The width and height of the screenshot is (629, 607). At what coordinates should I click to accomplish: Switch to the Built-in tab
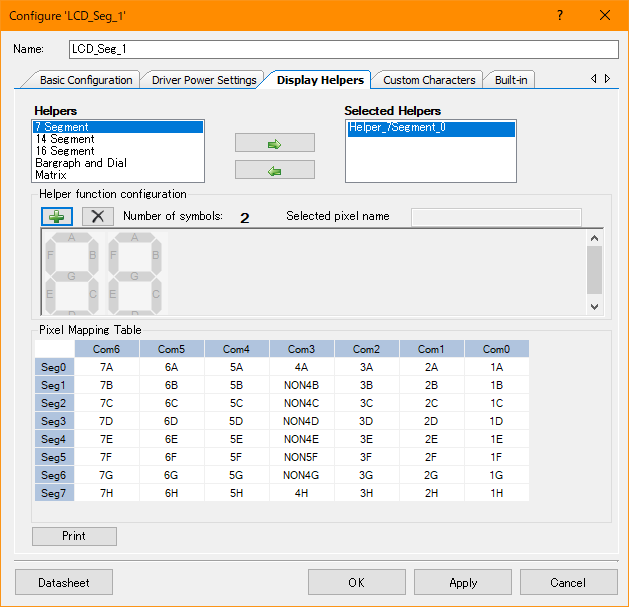coord(511,80)
